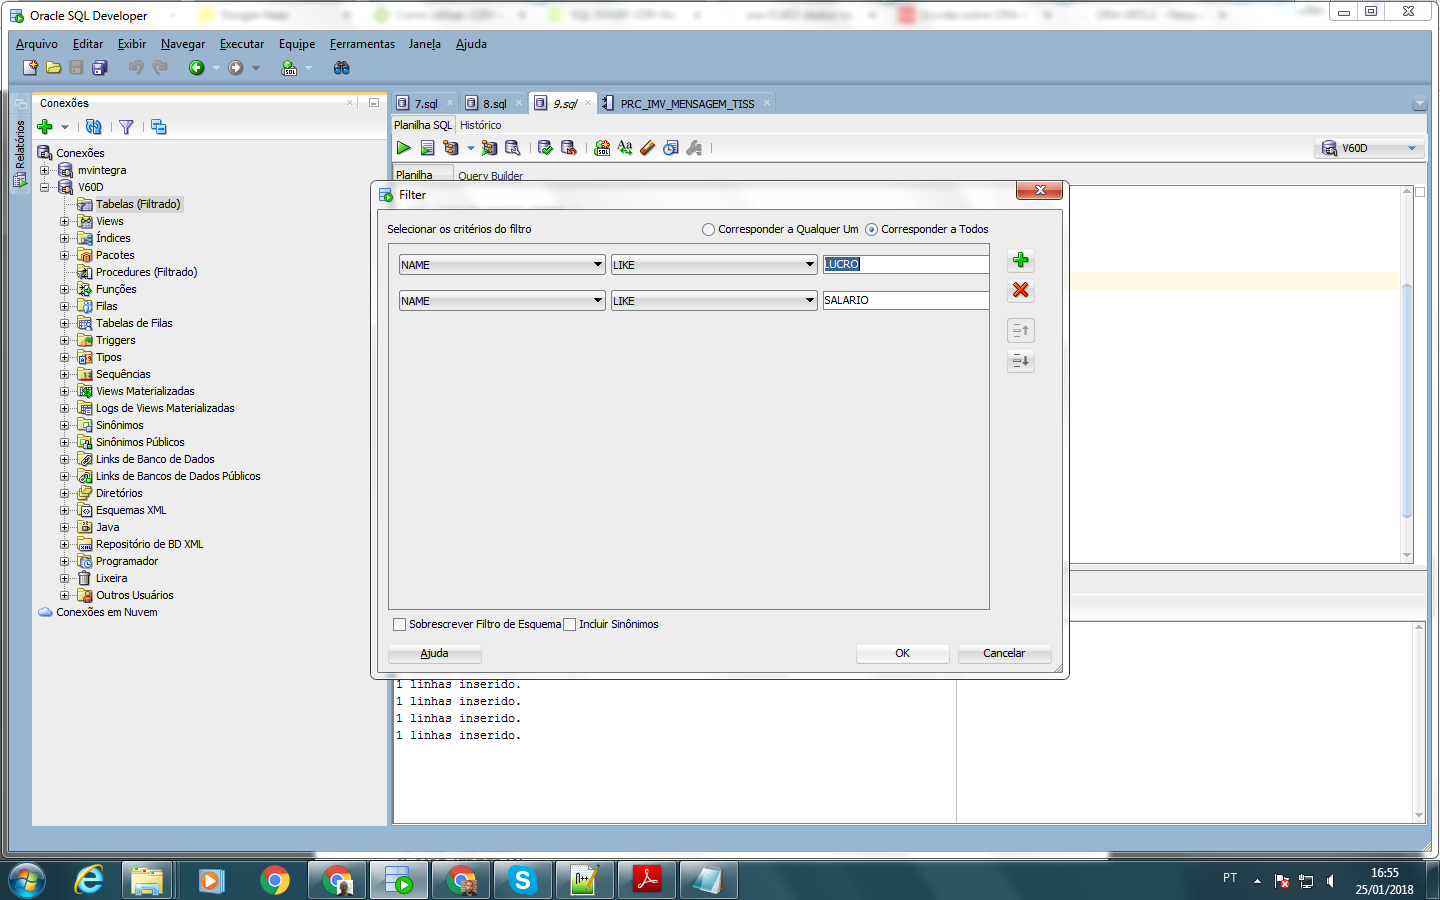Screen dimensions: 1440x900
Task: Click the SALARIO filter value field
Action: point(905,300)
